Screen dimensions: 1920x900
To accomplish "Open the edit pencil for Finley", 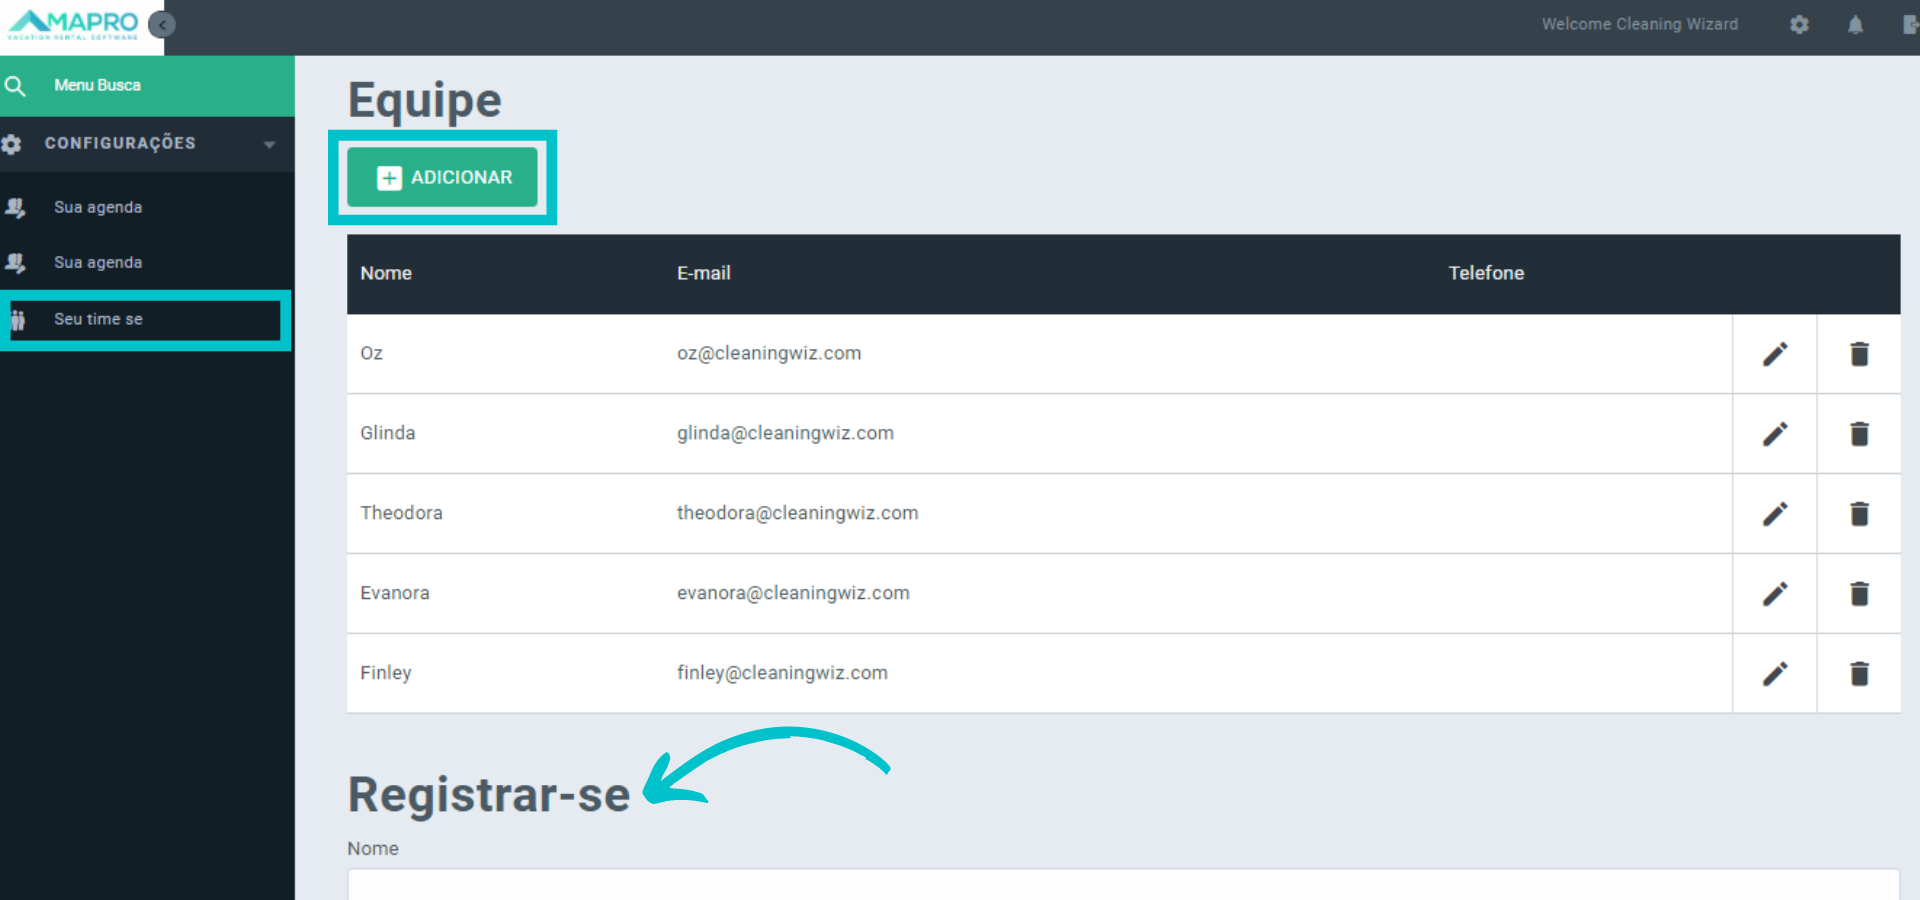I will click(x=1774, y=674).
